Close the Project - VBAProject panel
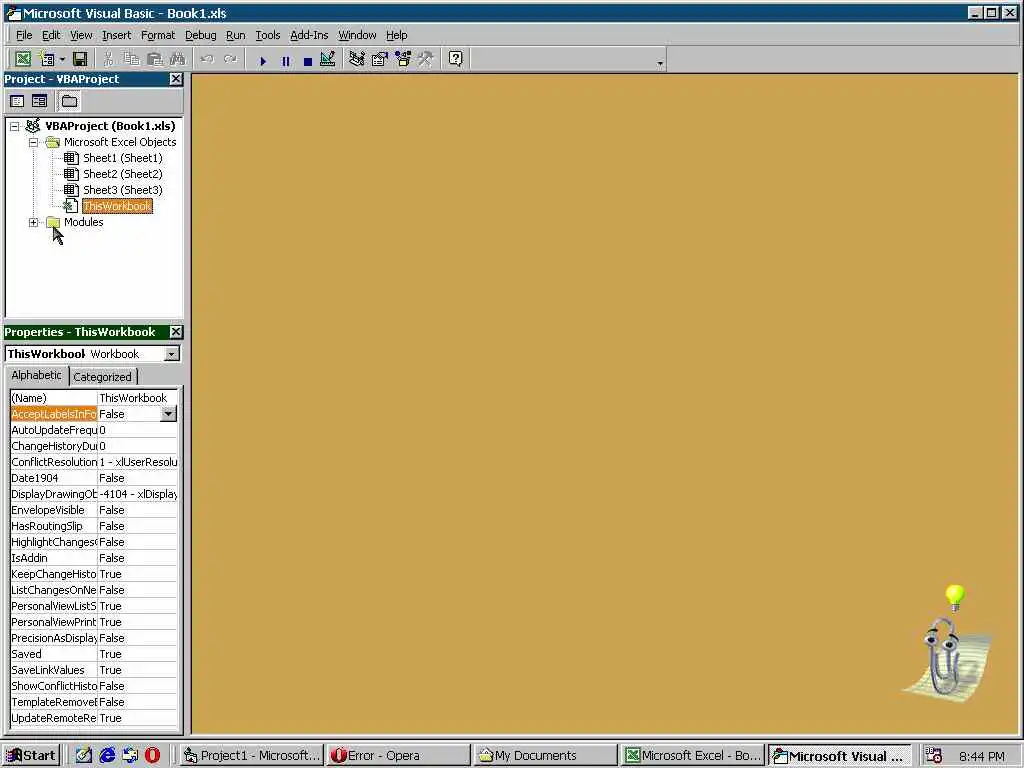Image resolution: width=1024 pixels, height=768 pixels. coord(176,79)
